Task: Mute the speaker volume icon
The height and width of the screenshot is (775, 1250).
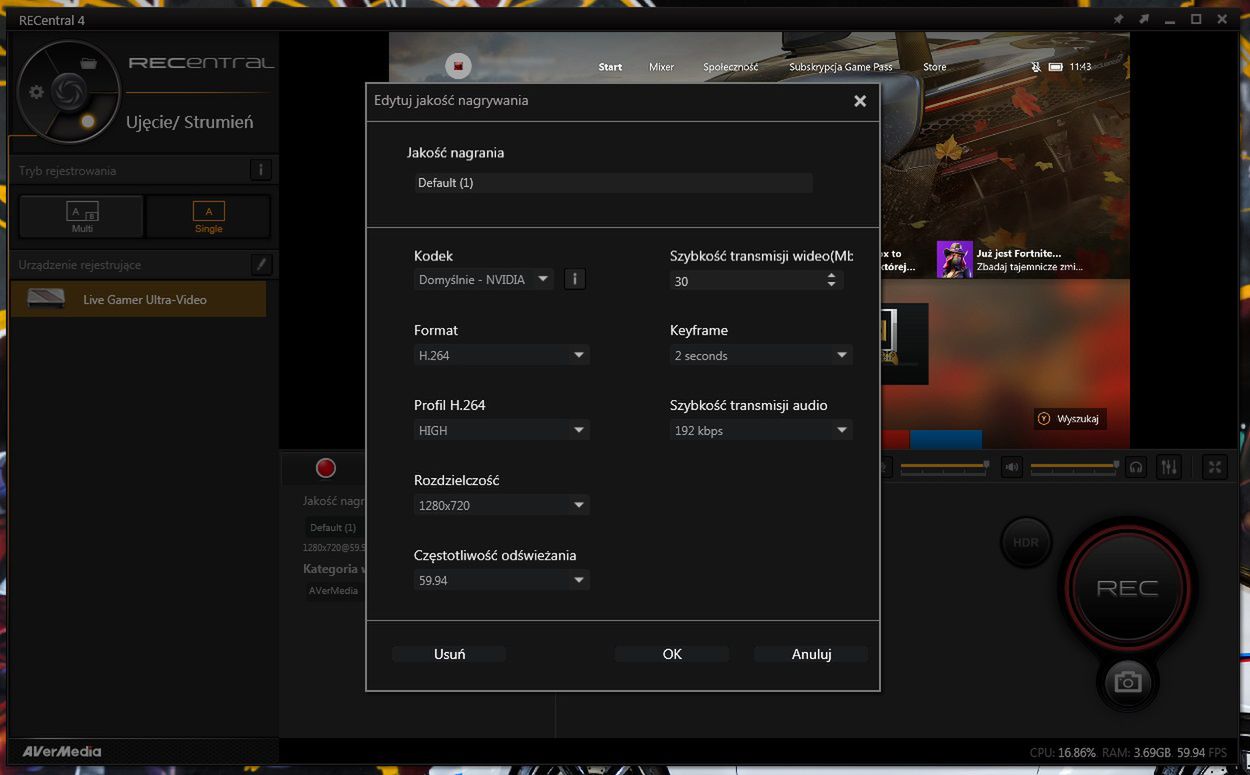Action: coord(1012,467)
